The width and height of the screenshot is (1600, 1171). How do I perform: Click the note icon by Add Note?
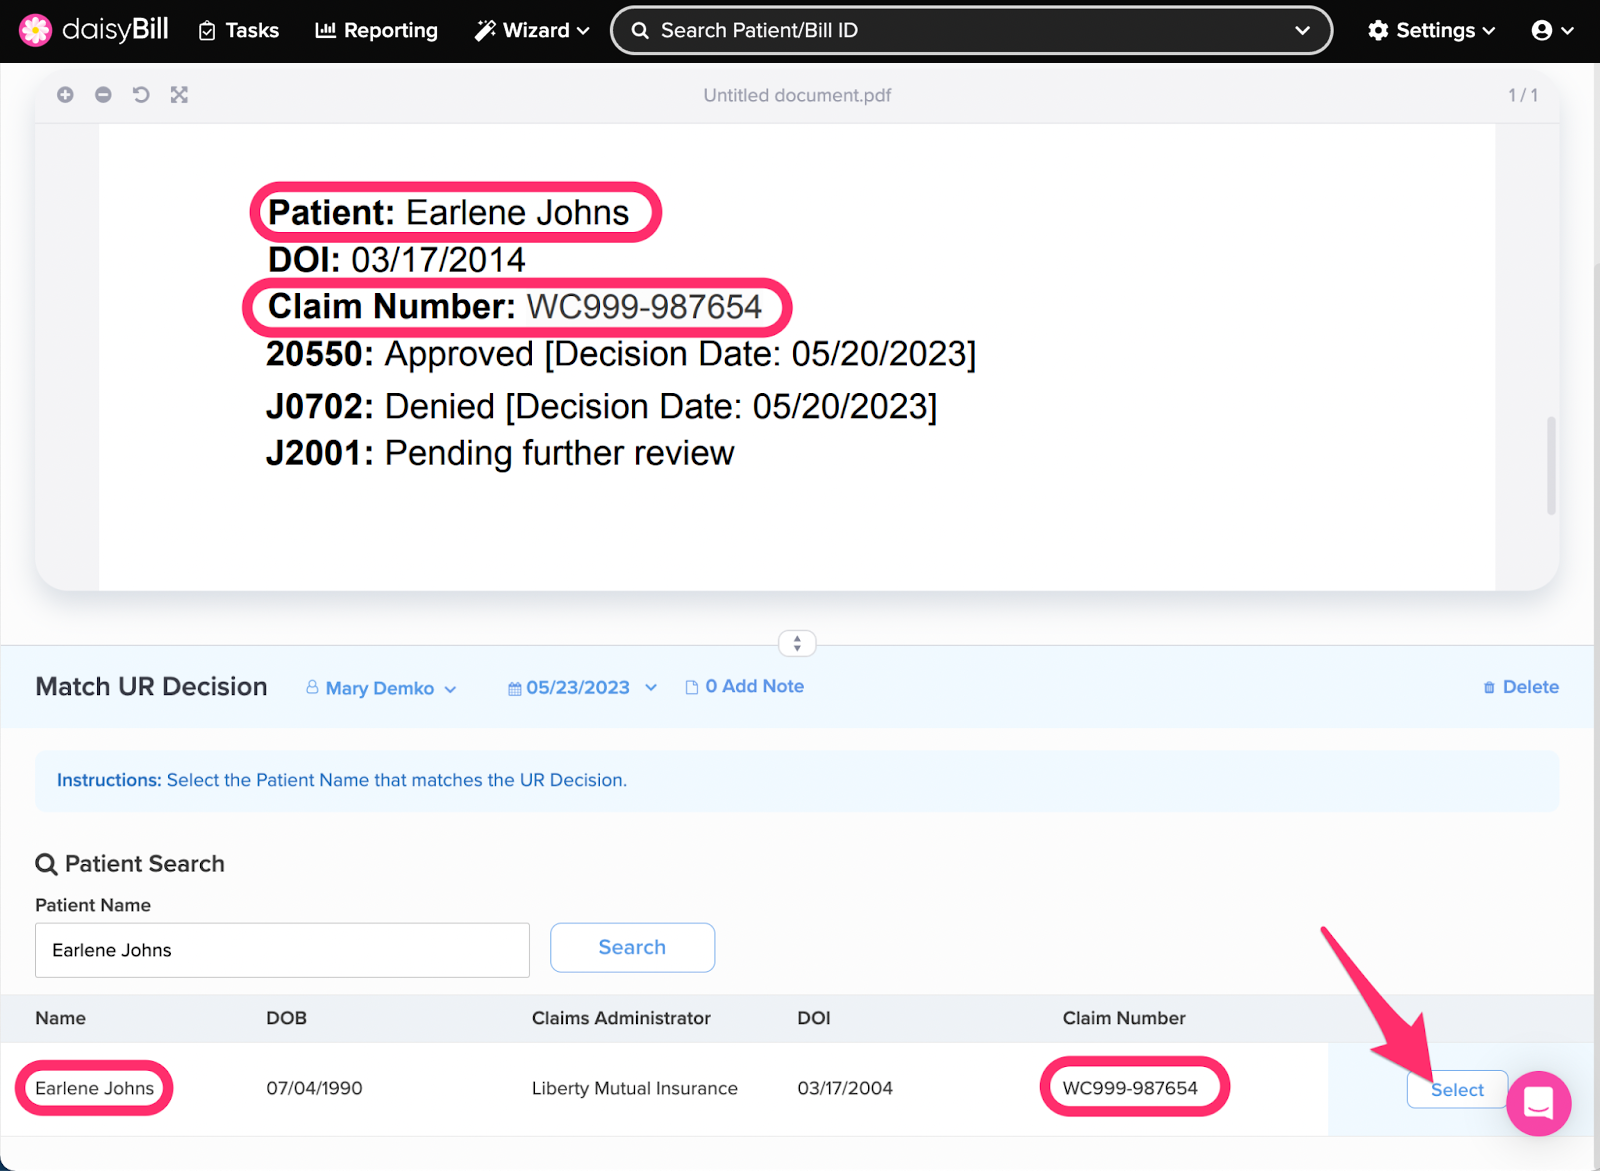[x=691, y=687]
